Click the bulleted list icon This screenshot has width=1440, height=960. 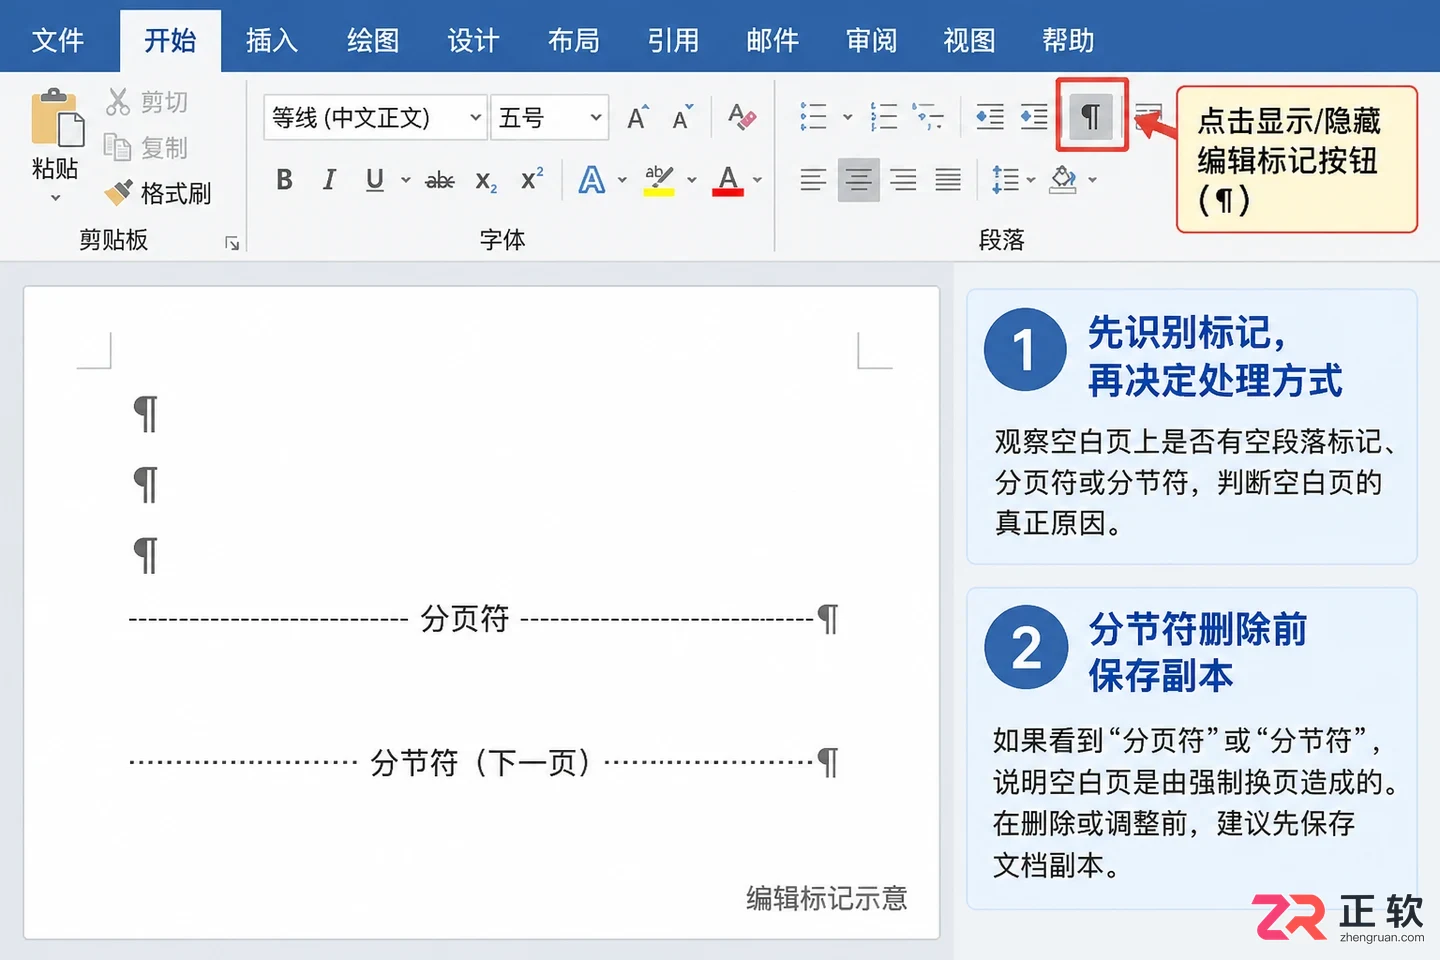pos(813,117)
